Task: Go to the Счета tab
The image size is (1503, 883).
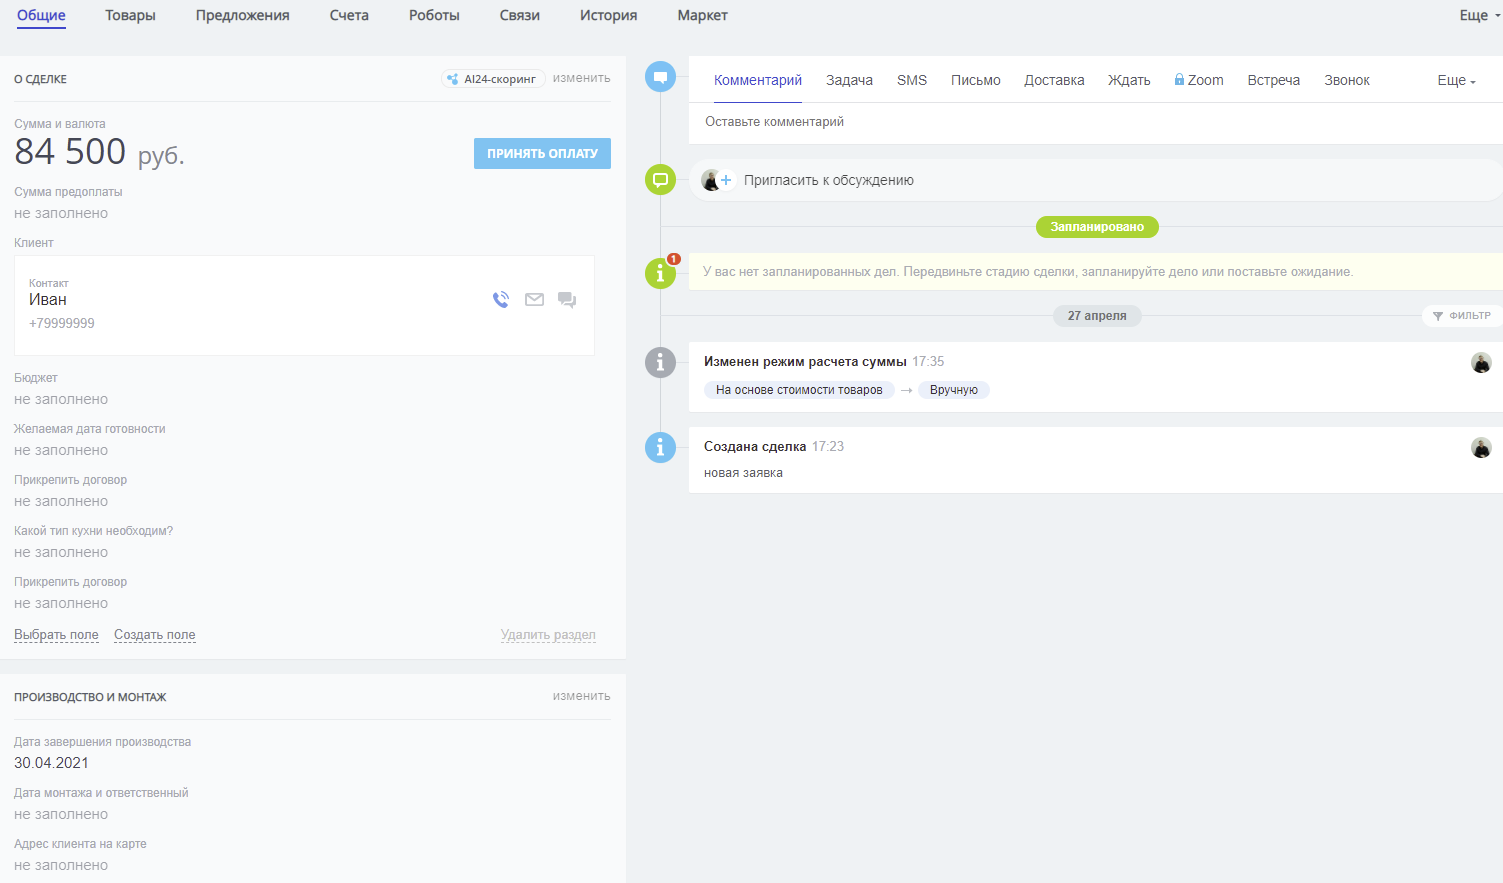Action: click(349, 15)
